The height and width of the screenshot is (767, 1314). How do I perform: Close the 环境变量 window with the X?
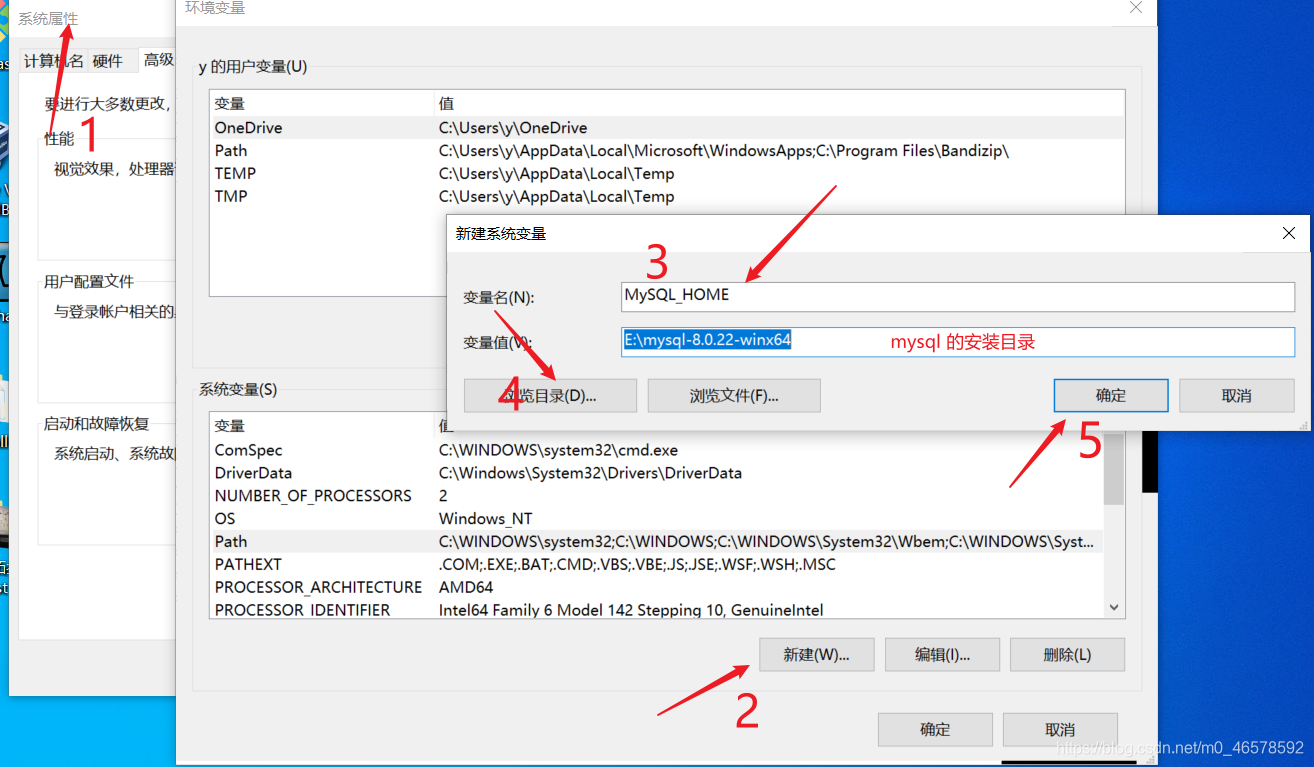[1136, 8]
